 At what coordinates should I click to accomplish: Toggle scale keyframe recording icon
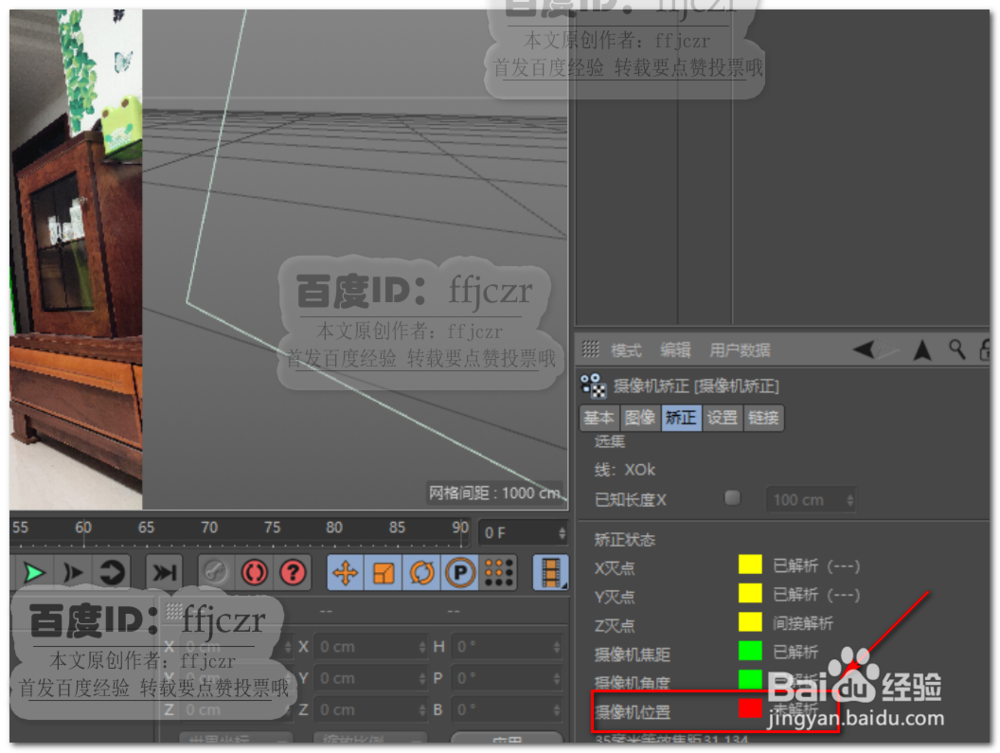(x=384, y=573)
